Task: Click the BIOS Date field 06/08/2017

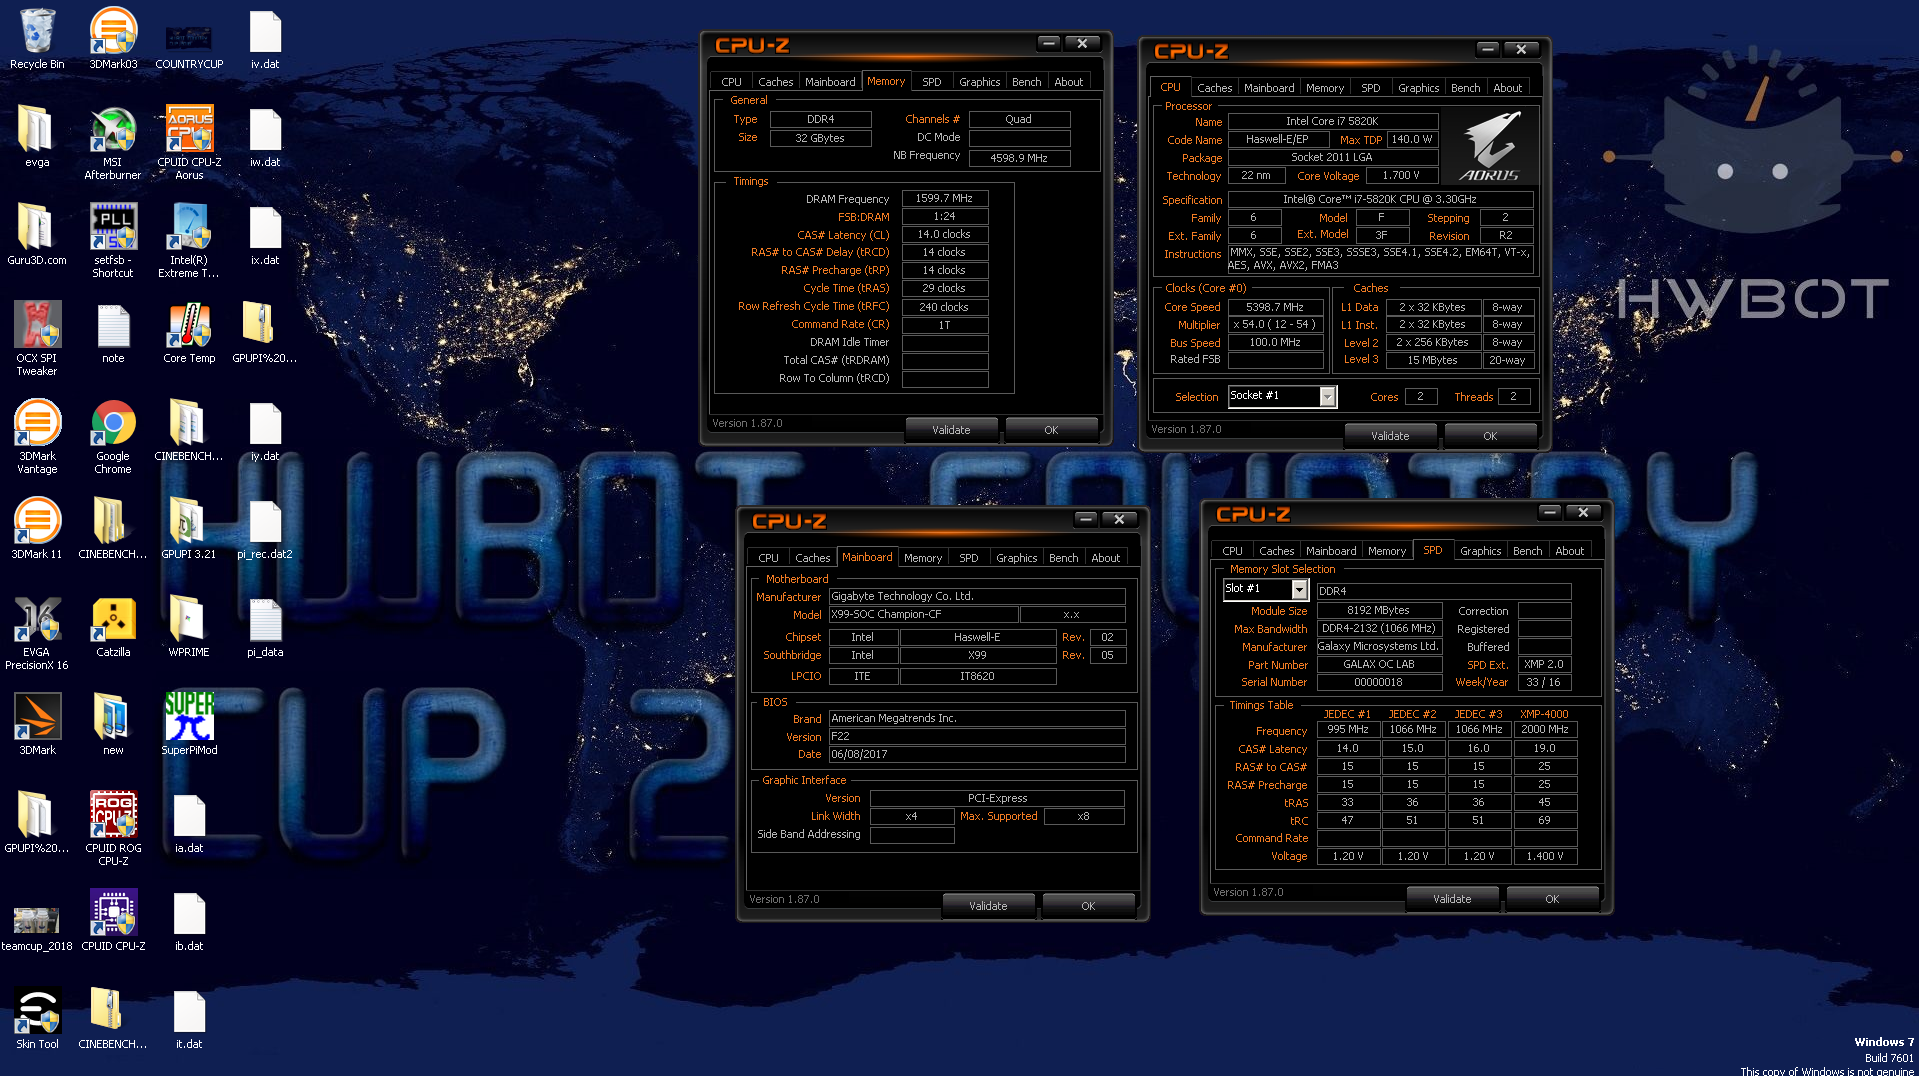Action: 976,755
